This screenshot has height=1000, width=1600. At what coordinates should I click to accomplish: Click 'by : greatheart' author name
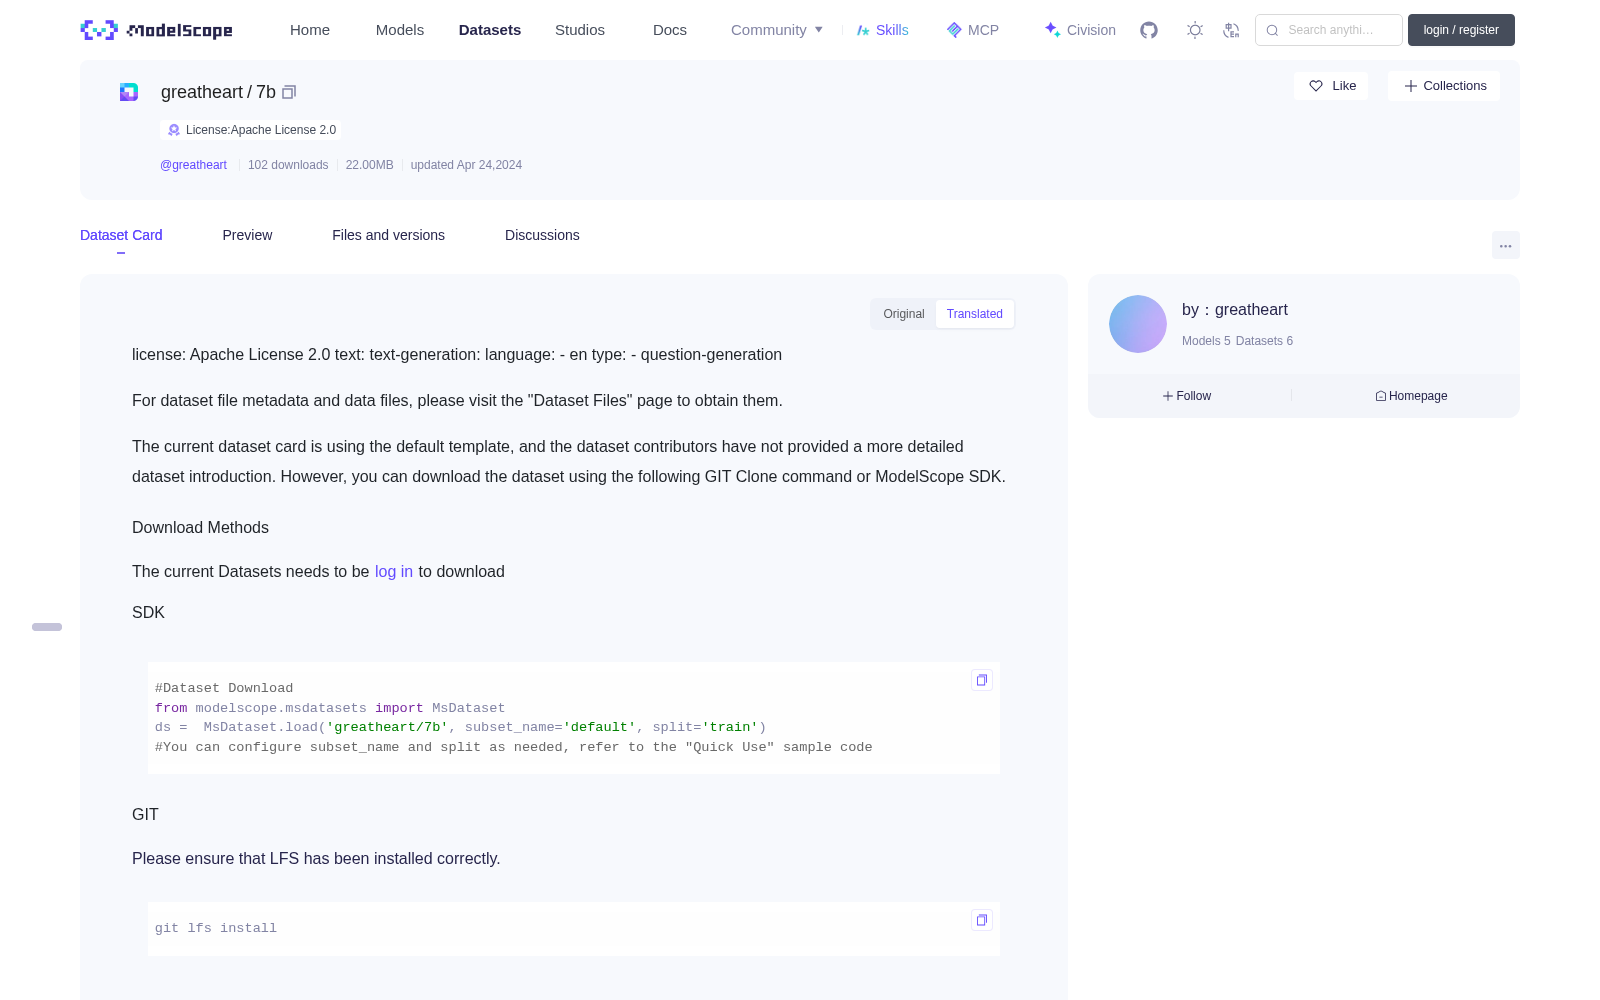(x=1235, y=310)
